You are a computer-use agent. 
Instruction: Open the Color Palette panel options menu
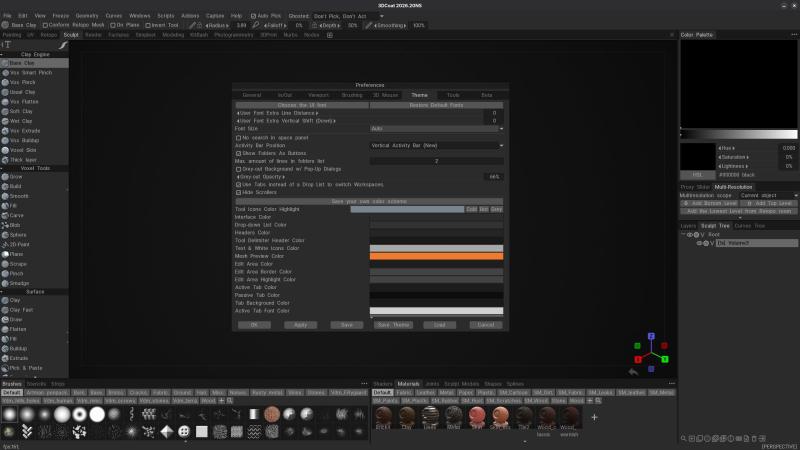tap(794, 35)
